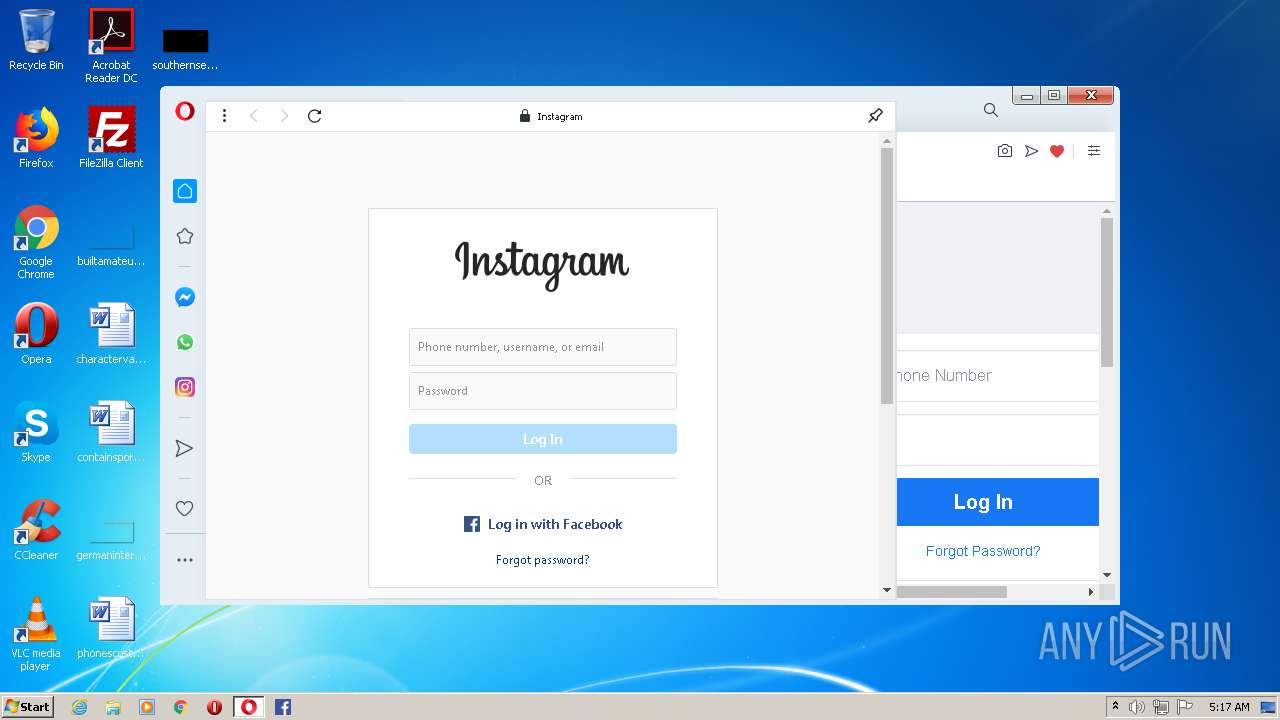Open Instagram icon in Opera sidebar
1280x720 pixels.
(184, 387)
